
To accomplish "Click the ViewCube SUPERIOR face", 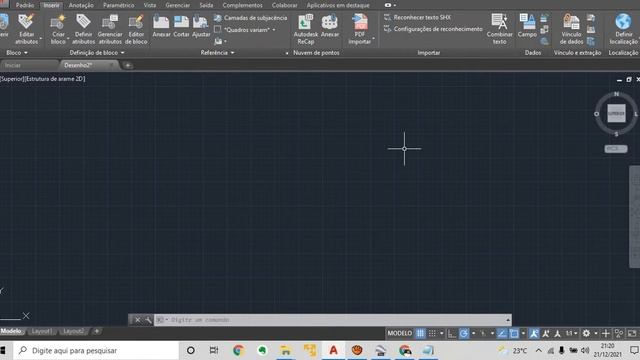I will [x=616, y=113].
